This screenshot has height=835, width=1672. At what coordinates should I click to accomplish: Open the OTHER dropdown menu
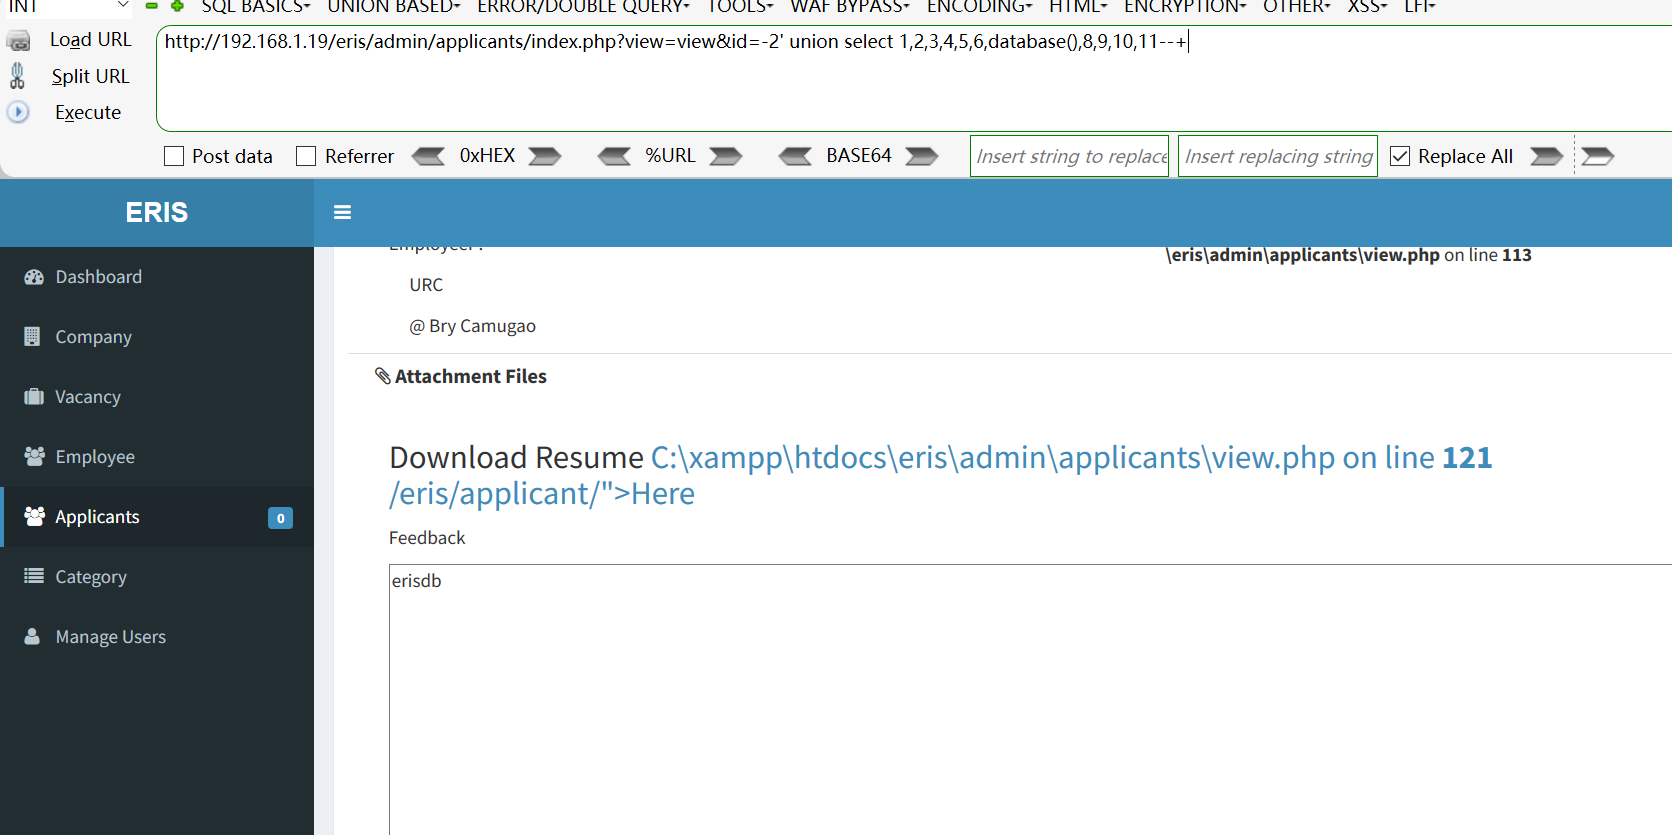coord(1297,6)
